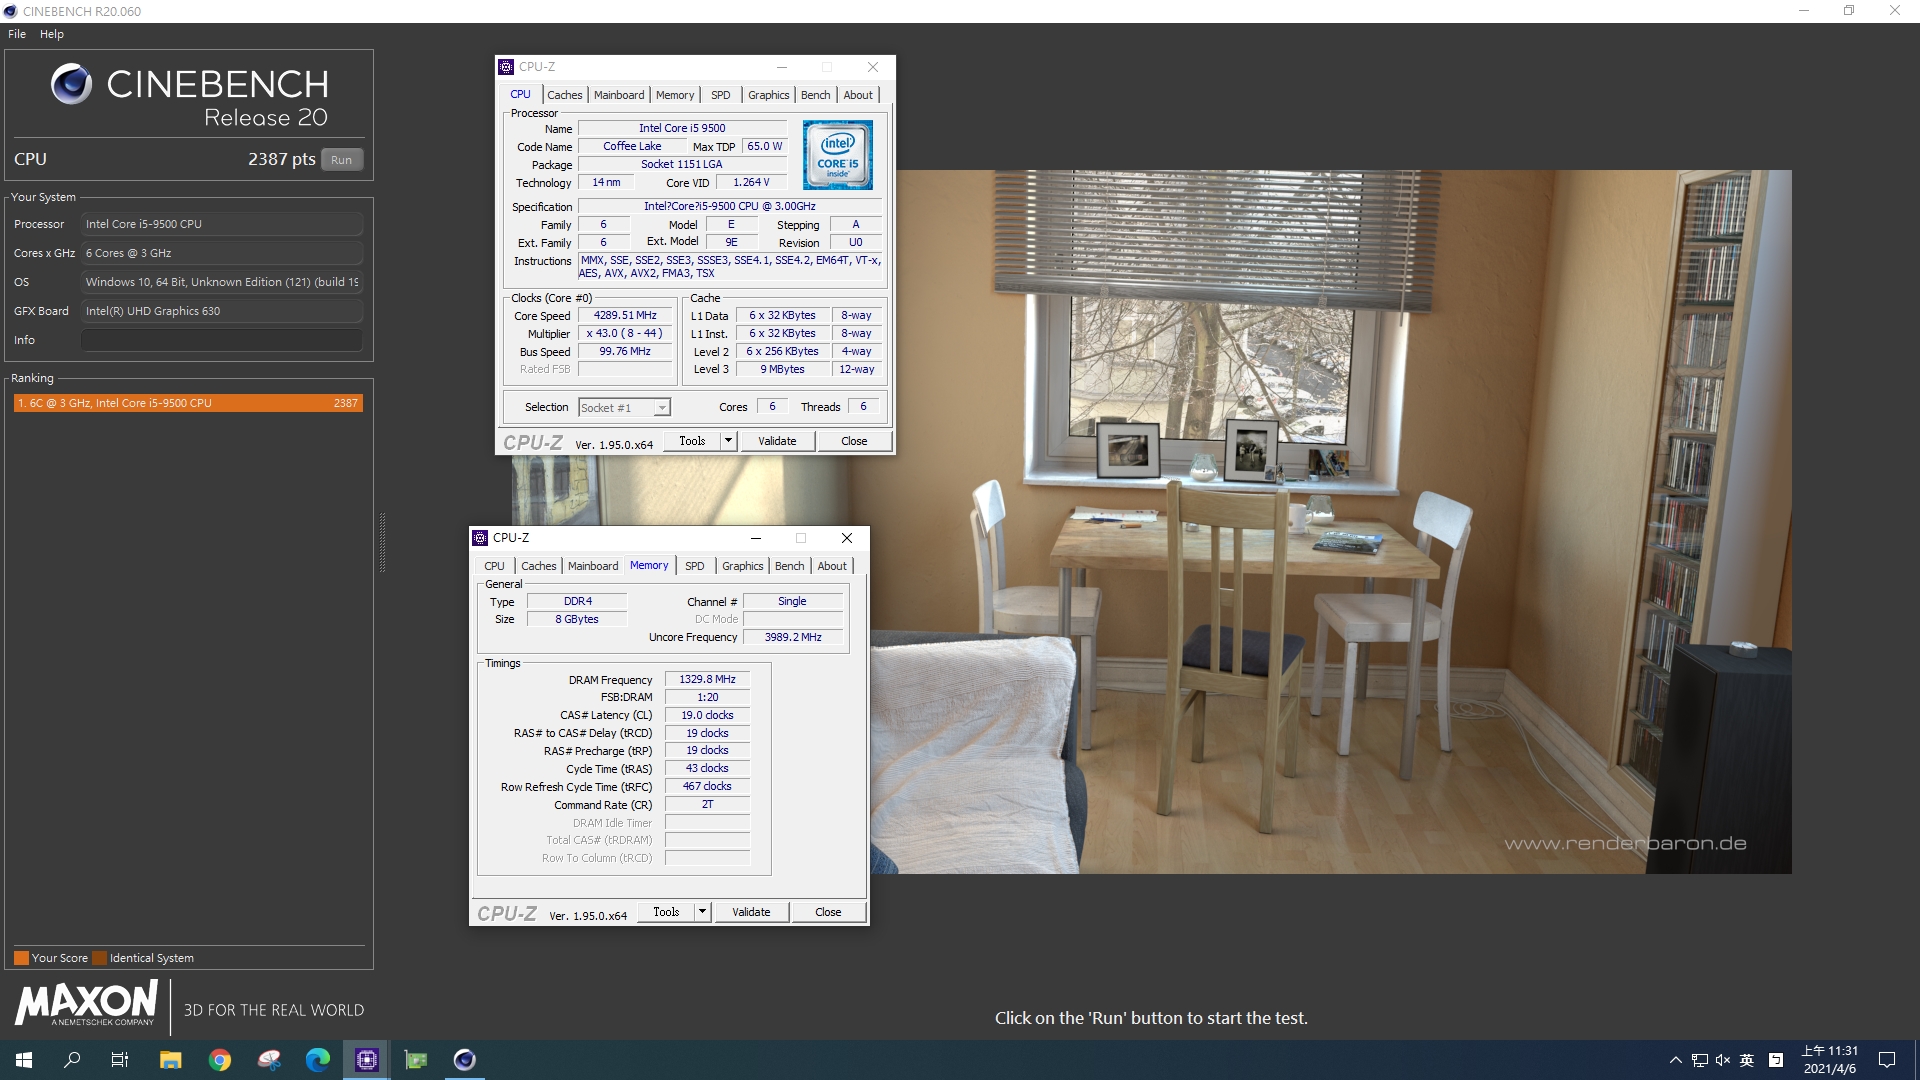Click Intel Core i5 logo in CPU-Z
Screen dimensions: 1920x1080
[x=838, y=155]
